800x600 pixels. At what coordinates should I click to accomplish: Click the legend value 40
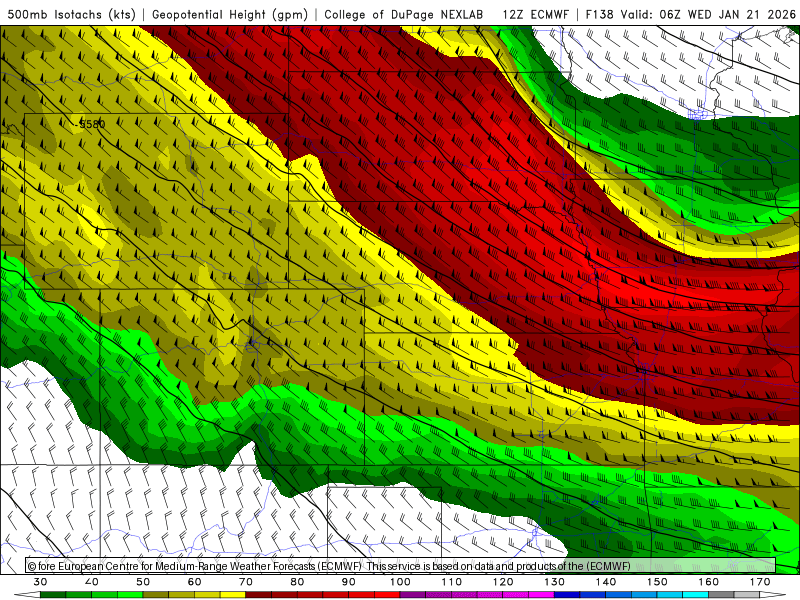pyautogui.click(x=92, y=582)
